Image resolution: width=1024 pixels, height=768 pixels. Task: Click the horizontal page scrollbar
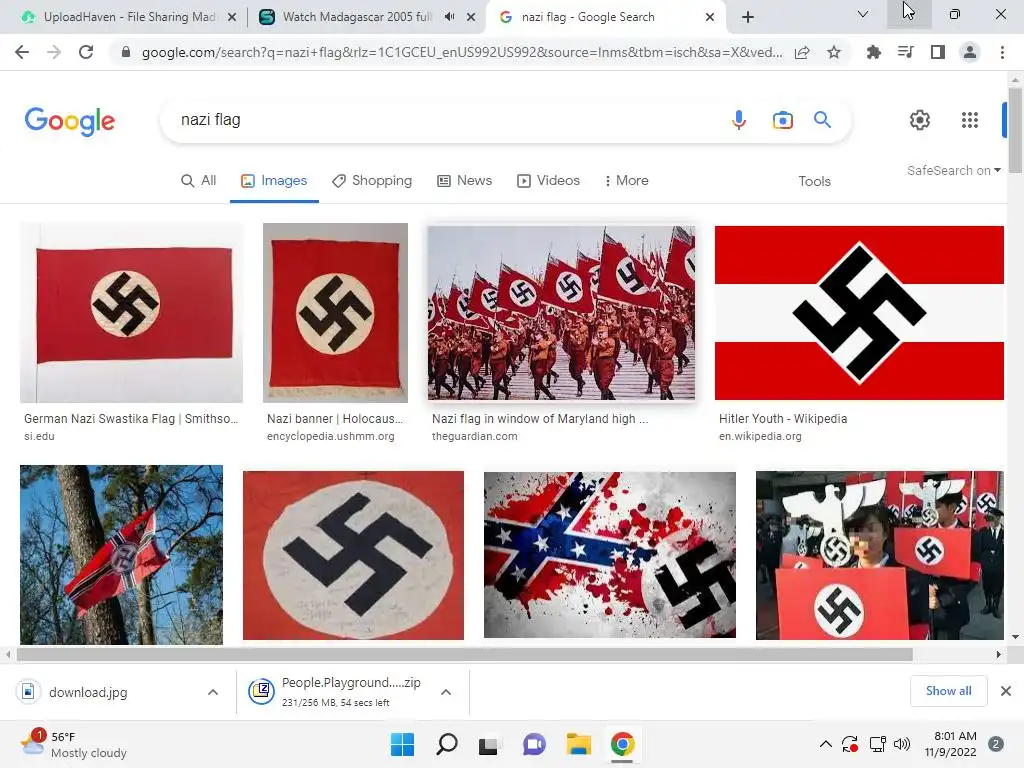click(465, 654)
